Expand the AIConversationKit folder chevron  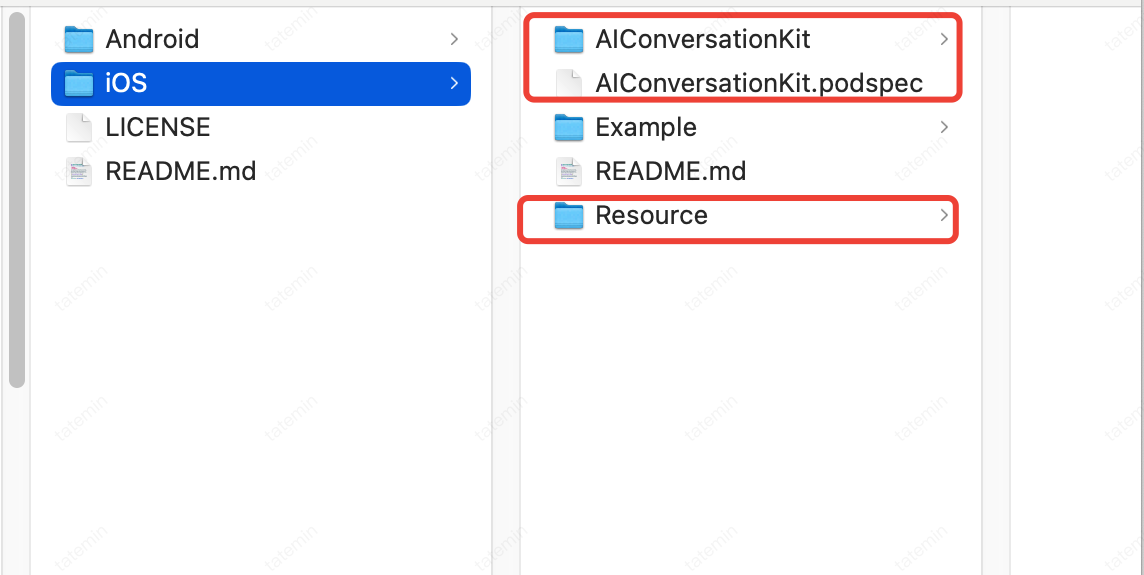coord(943,39)
